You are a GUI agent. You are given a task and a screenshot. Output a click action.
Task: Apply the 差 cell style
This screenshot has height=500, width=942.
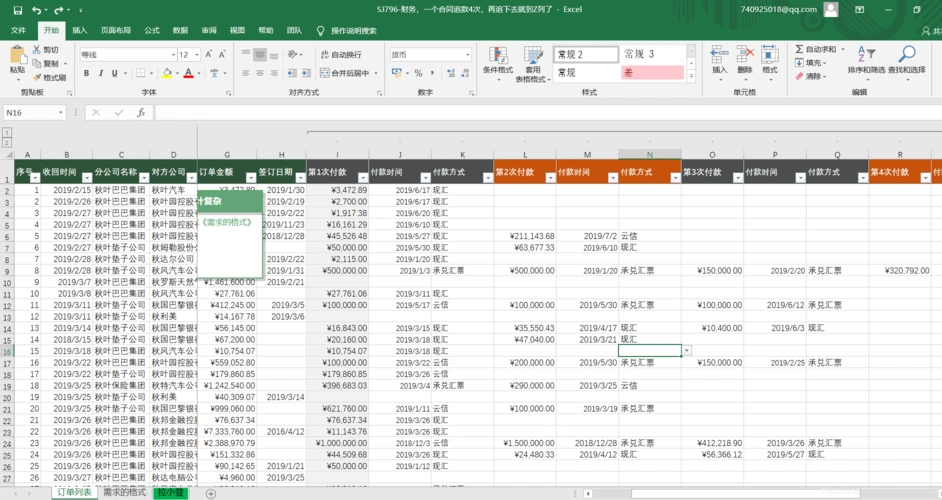pyautogui.click(x=652, y=73)
